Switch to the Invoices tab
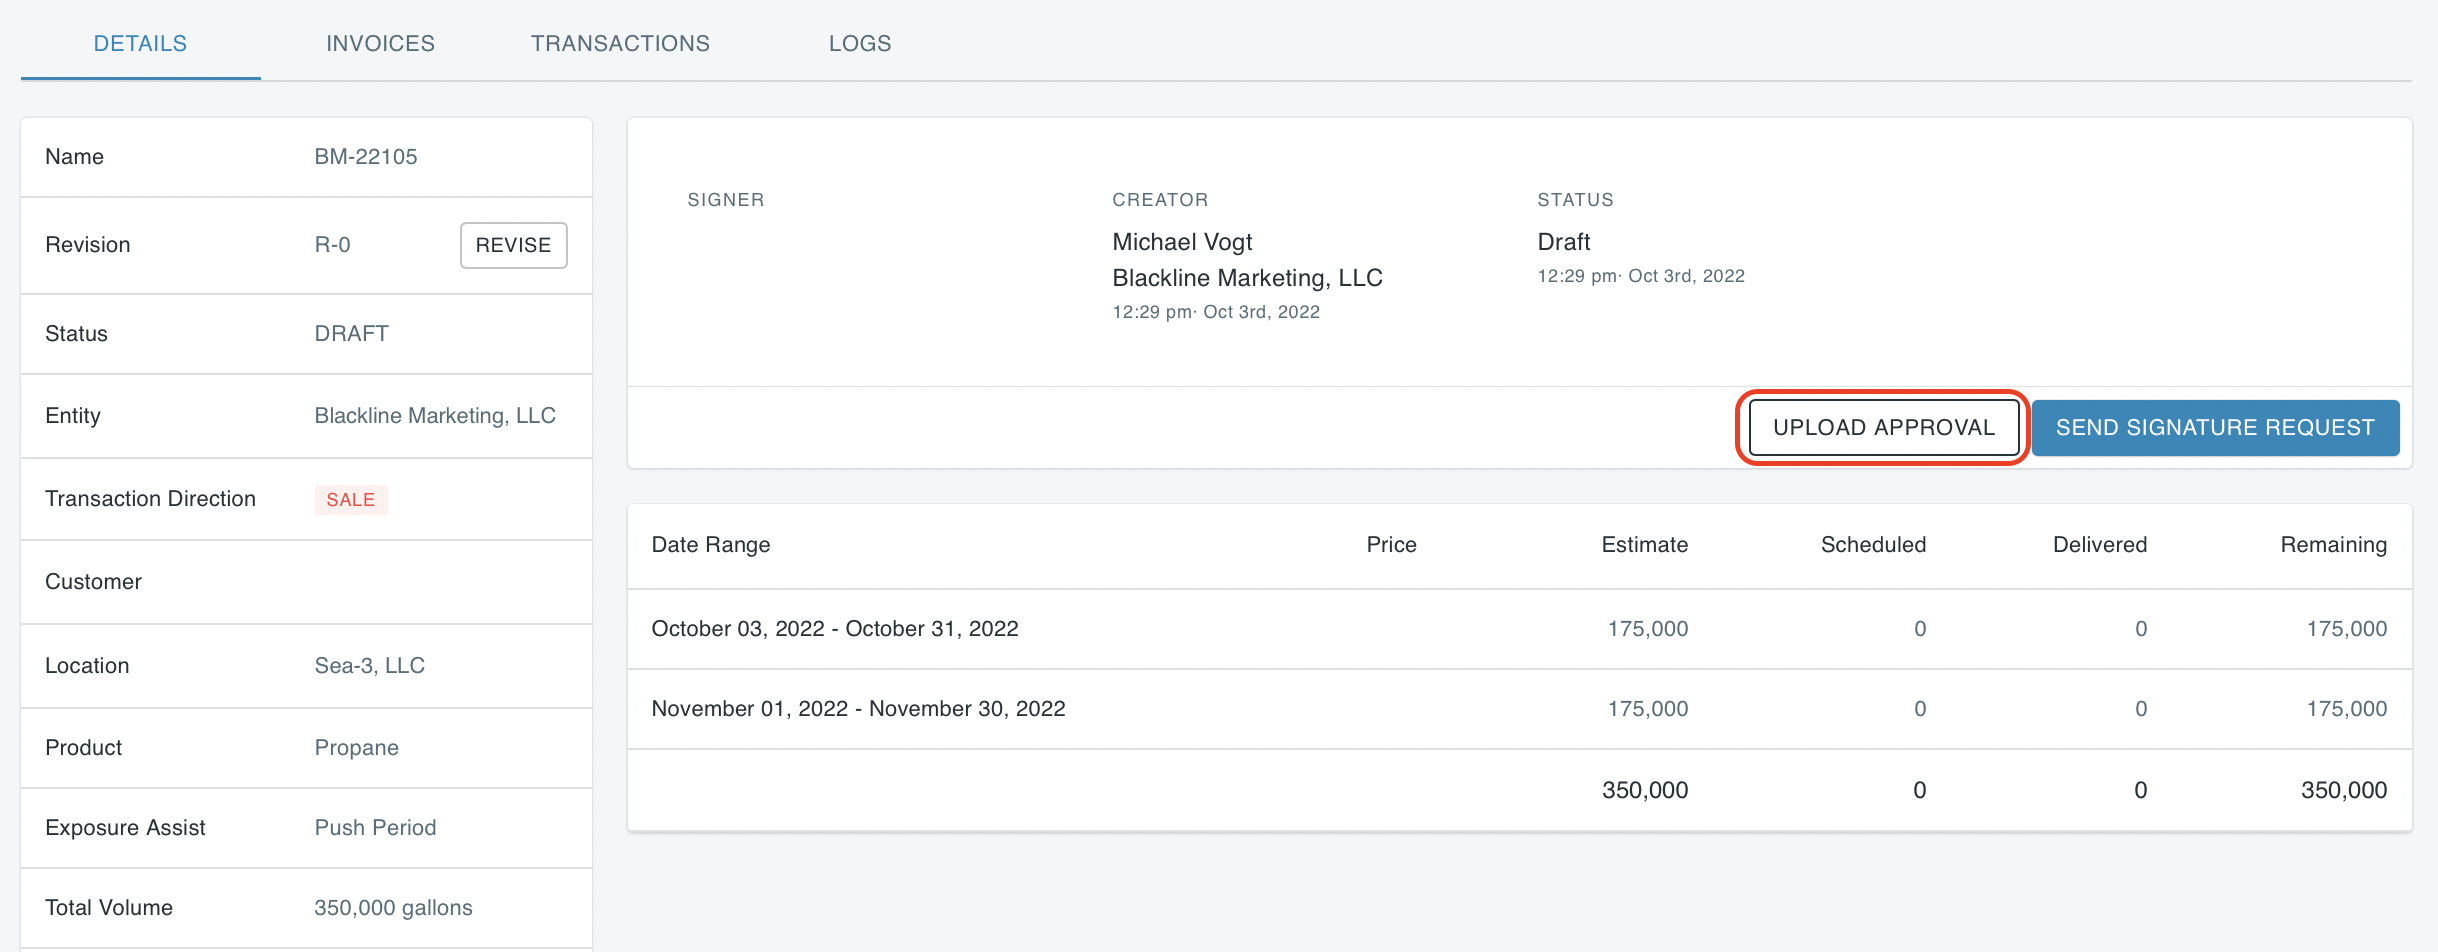Viewport: 2438px width, 952px height. pos(380,43)
